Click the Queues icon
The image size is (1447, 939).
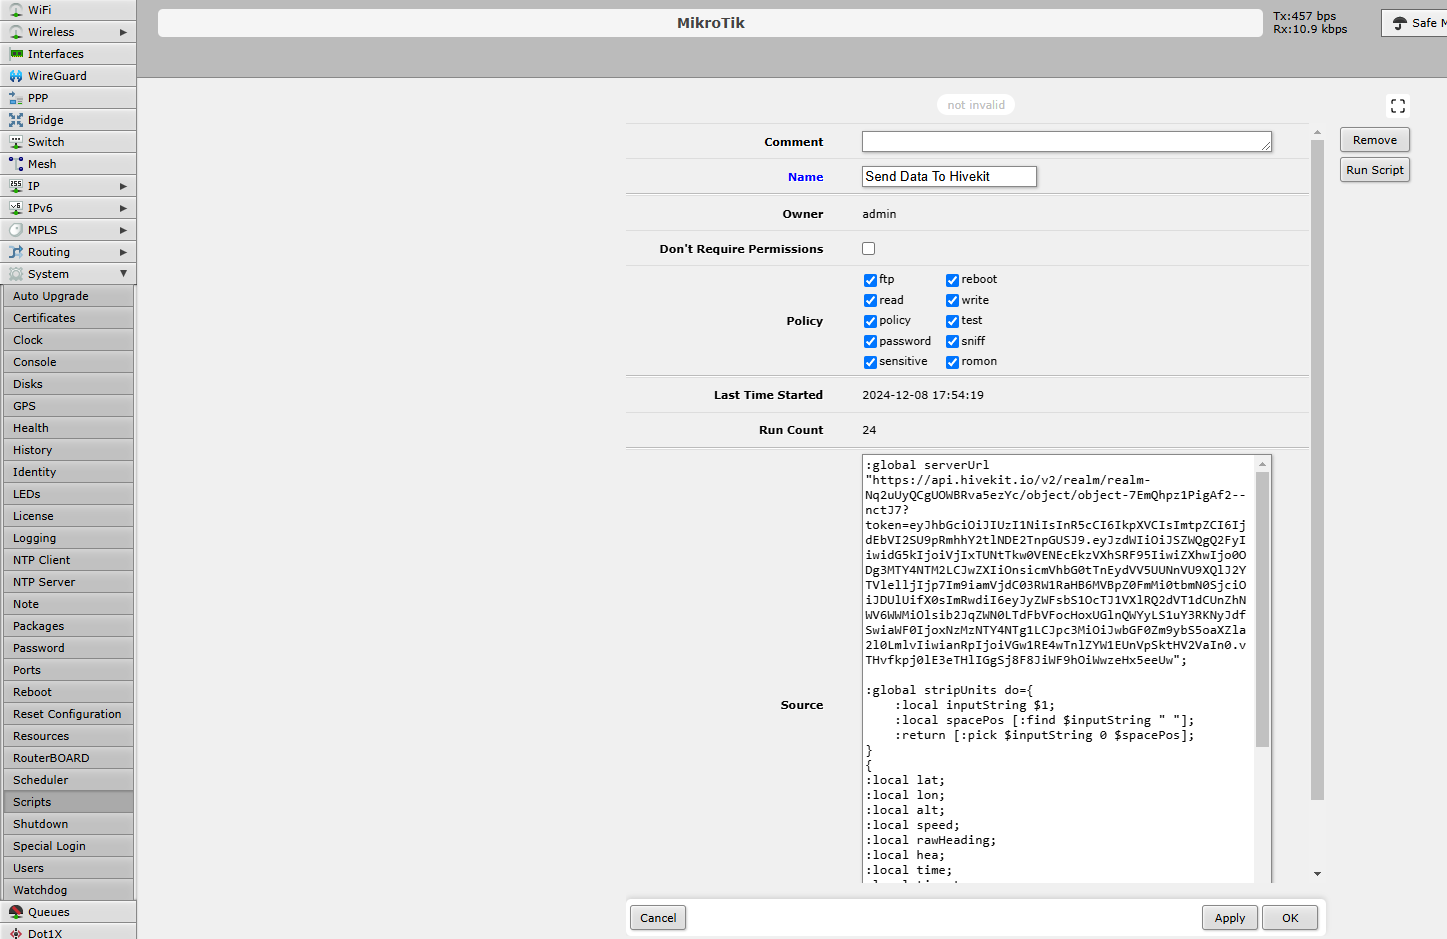pyautogui.click(x=16, y=912)
